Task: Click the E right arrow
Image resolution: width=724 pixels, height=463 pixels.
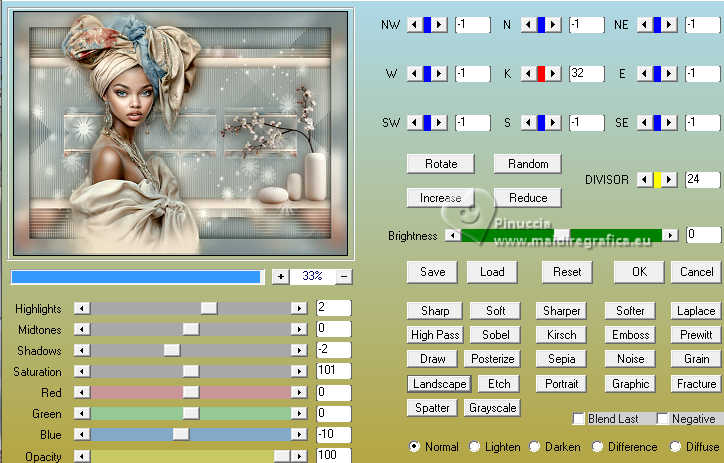Action: [x=670, y=73]
